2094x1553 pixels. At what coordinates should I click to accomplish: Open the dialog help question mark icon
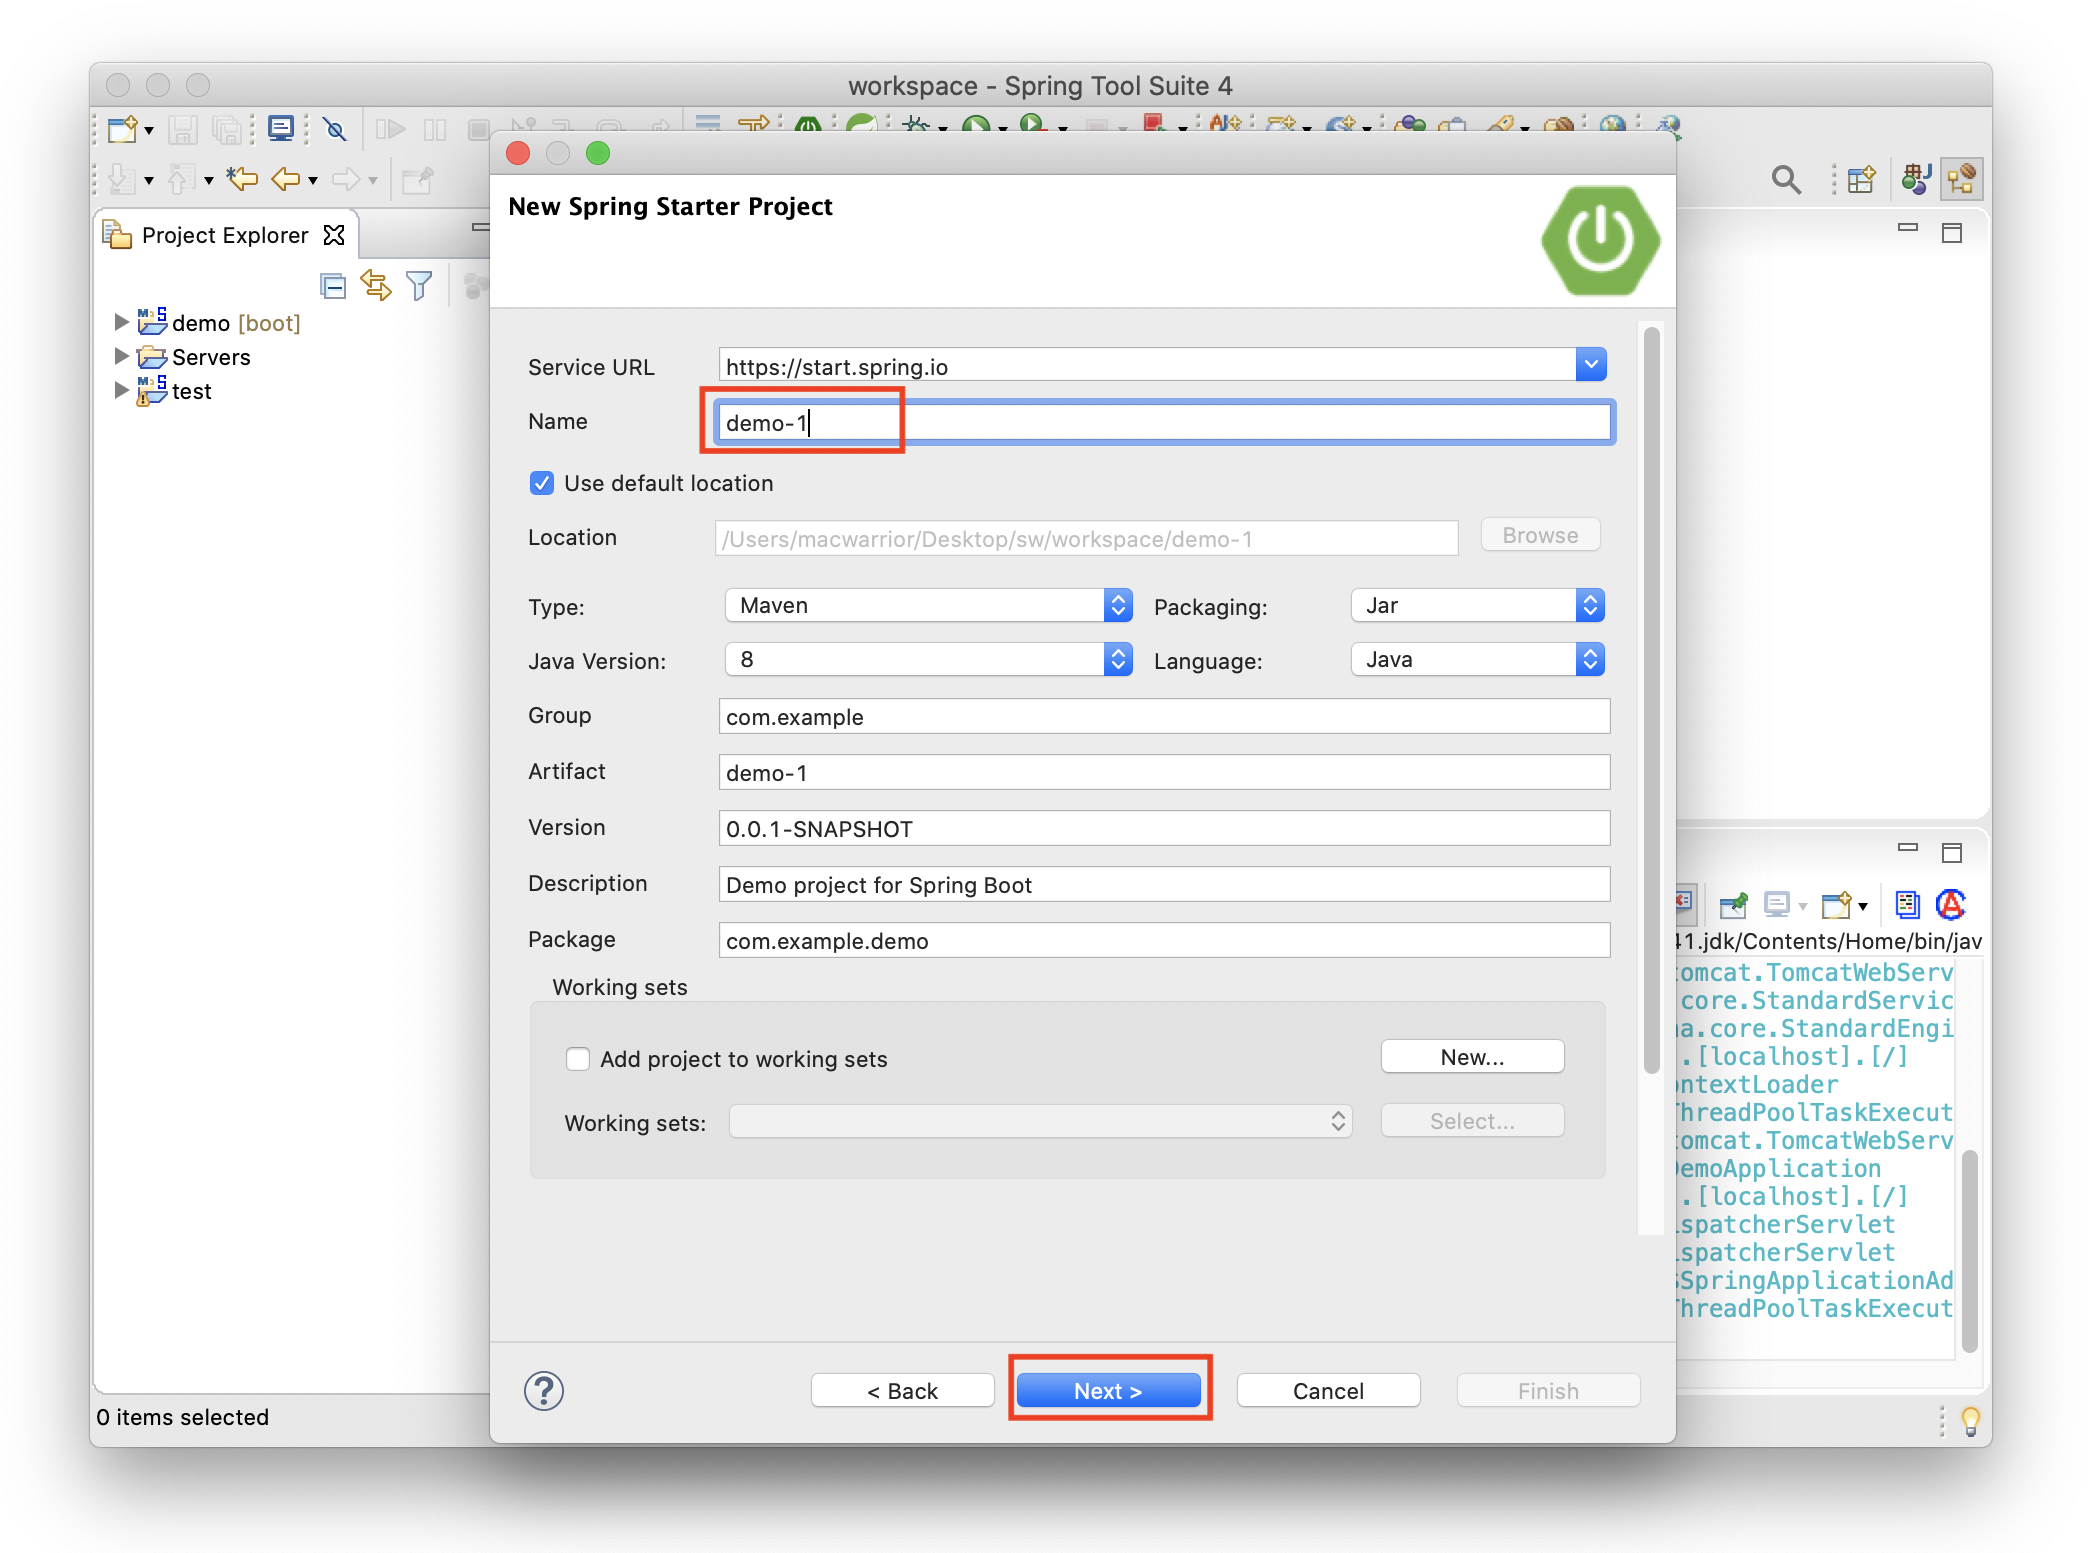(544, 1391)
